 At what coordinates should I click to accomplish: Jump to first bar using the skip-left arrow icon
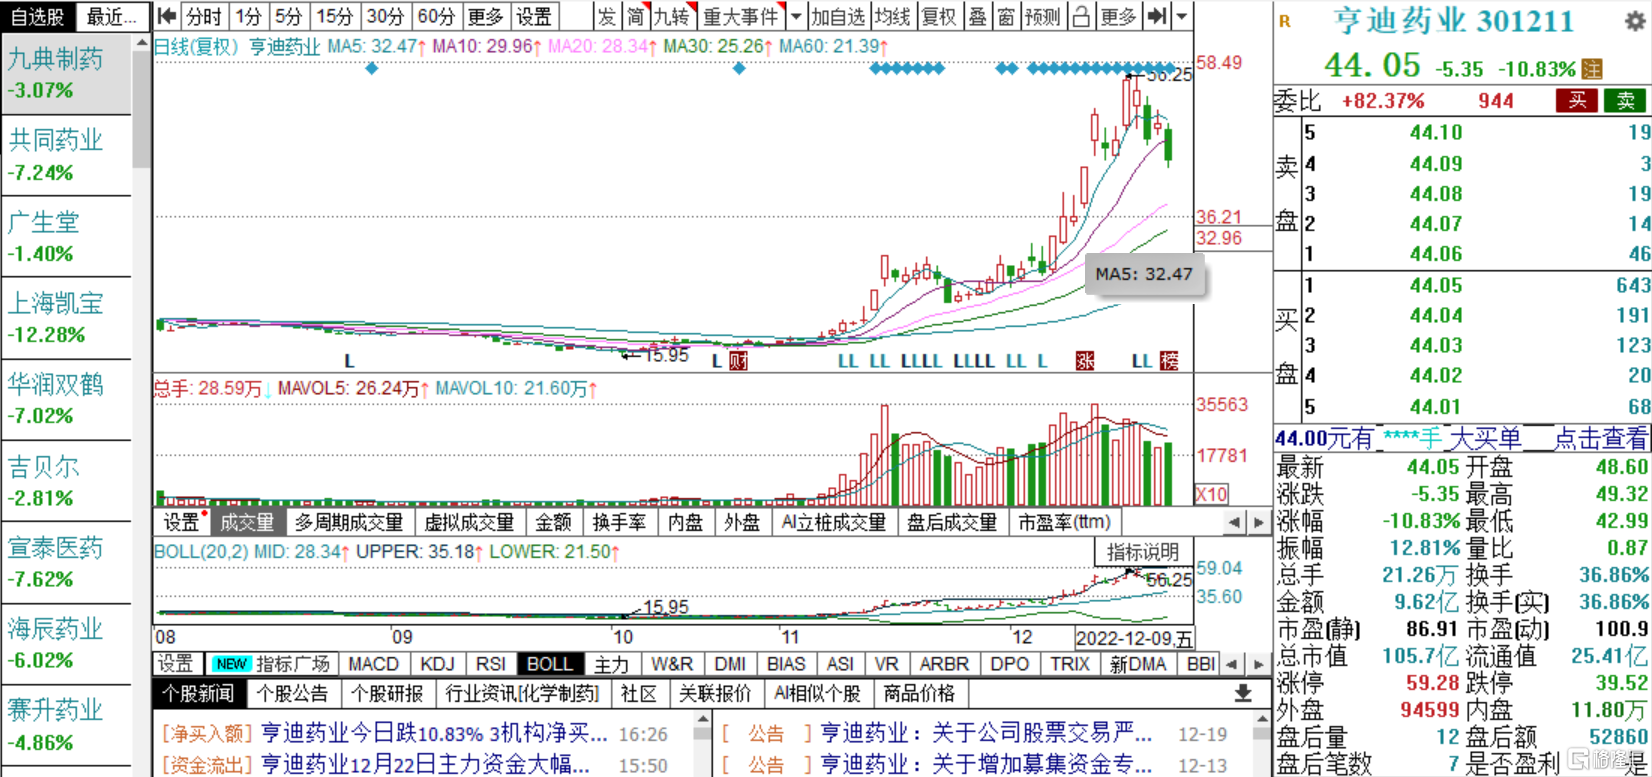click(167, 16)
